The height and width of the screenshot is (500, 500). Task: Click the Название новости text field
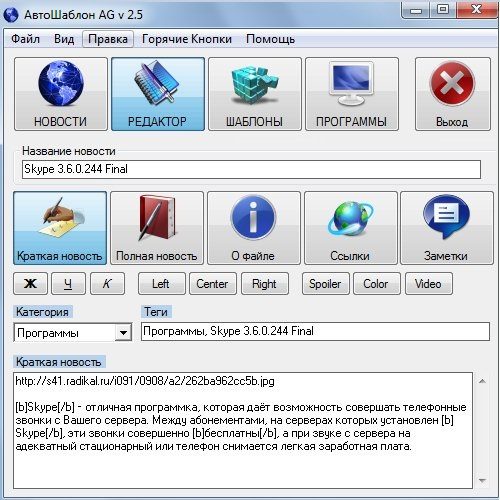[x=251, y=169]
